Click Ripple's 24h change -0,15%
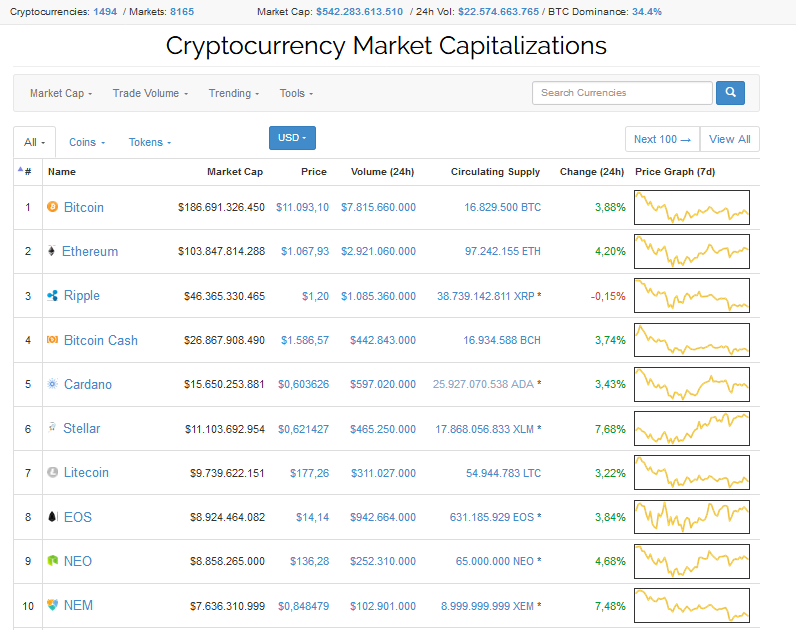 pos(608,296)
